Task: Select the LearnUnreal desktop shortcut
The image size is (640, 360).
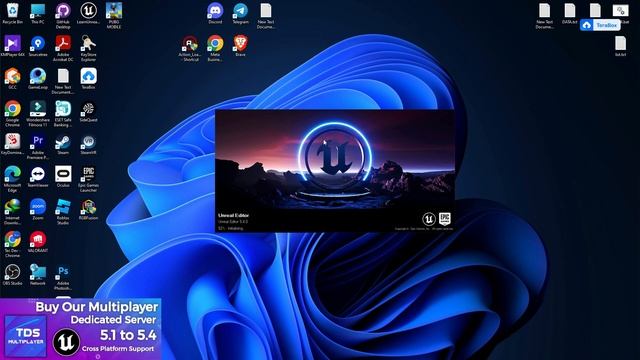Action: click(x=89, y=13)
